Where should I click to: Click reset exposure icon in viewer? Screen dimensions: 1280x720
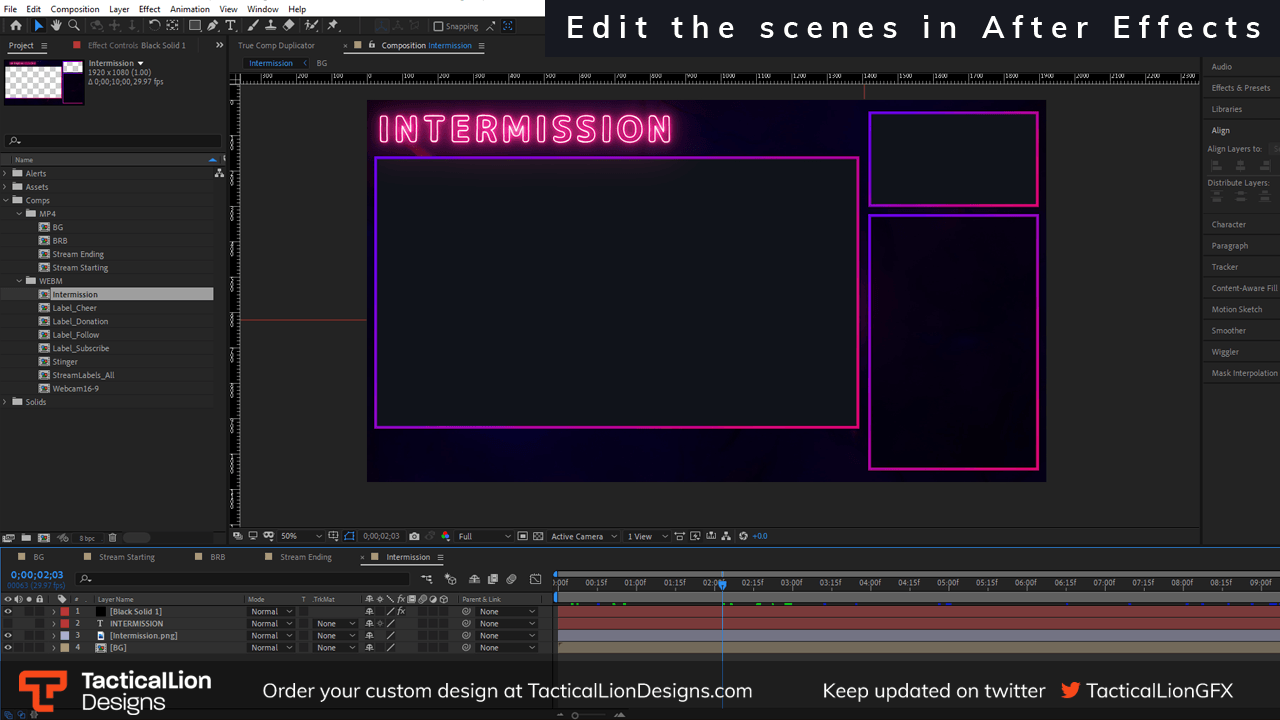pyautogui.click(x=743, y=536)
